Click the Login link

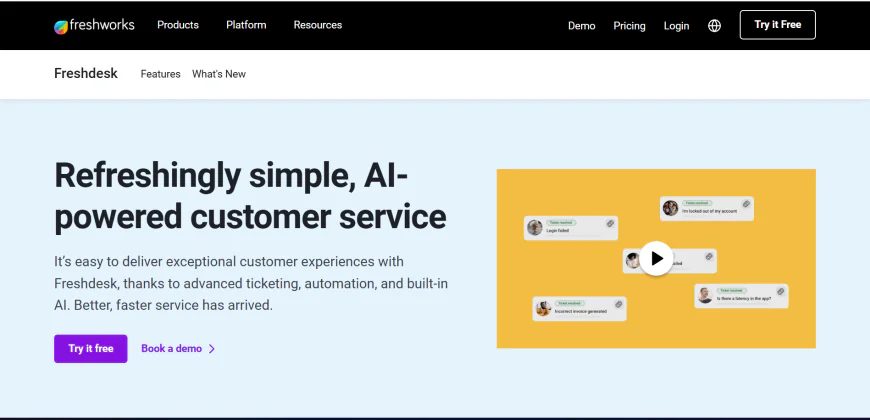[676, 26]
